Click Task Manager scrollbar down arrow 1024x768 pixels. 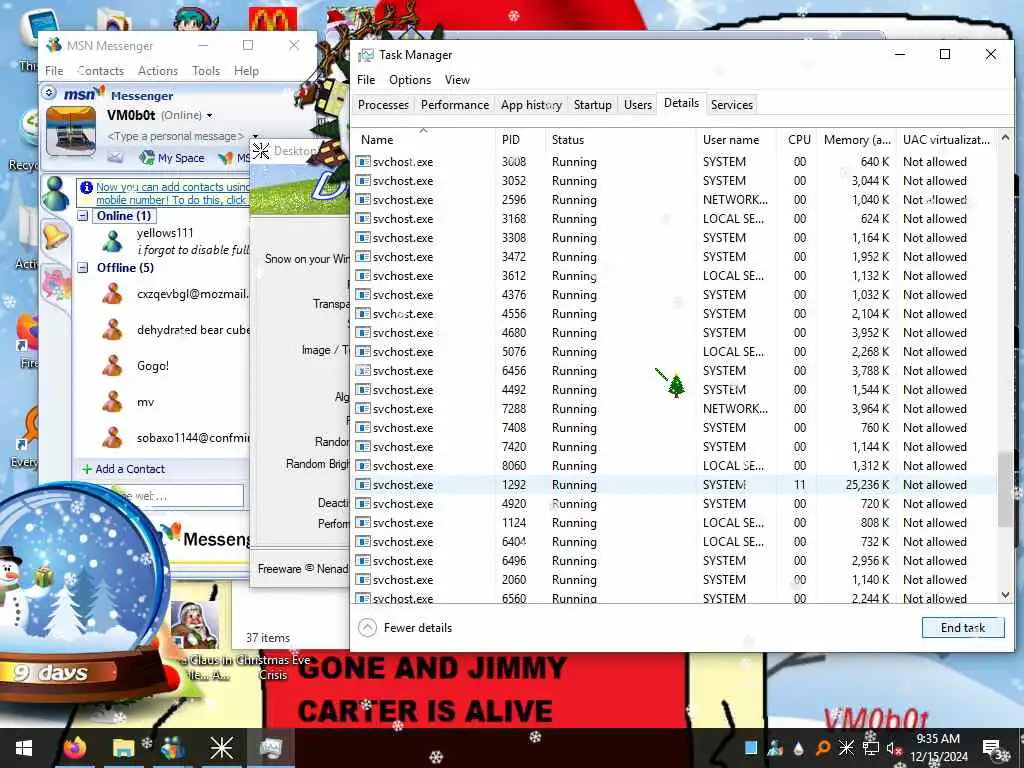1006,595
